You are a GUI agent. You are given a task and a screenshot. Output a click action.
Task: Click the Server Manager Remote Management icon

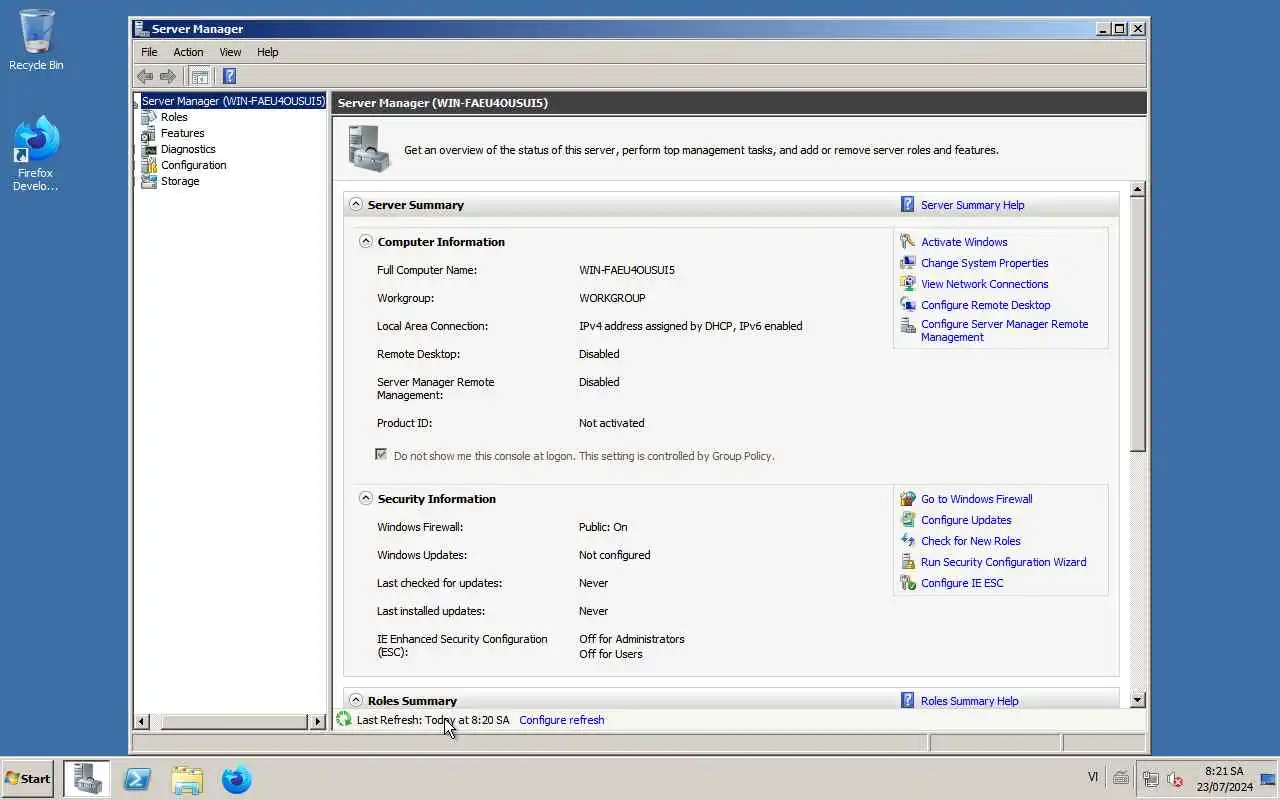907,325
